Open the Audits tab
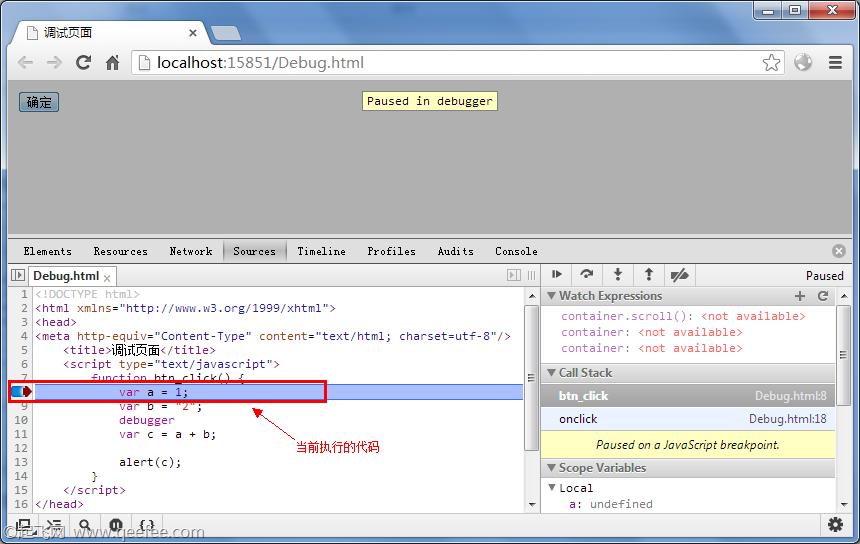Screen dimensions: 860x544 [456, 251]
